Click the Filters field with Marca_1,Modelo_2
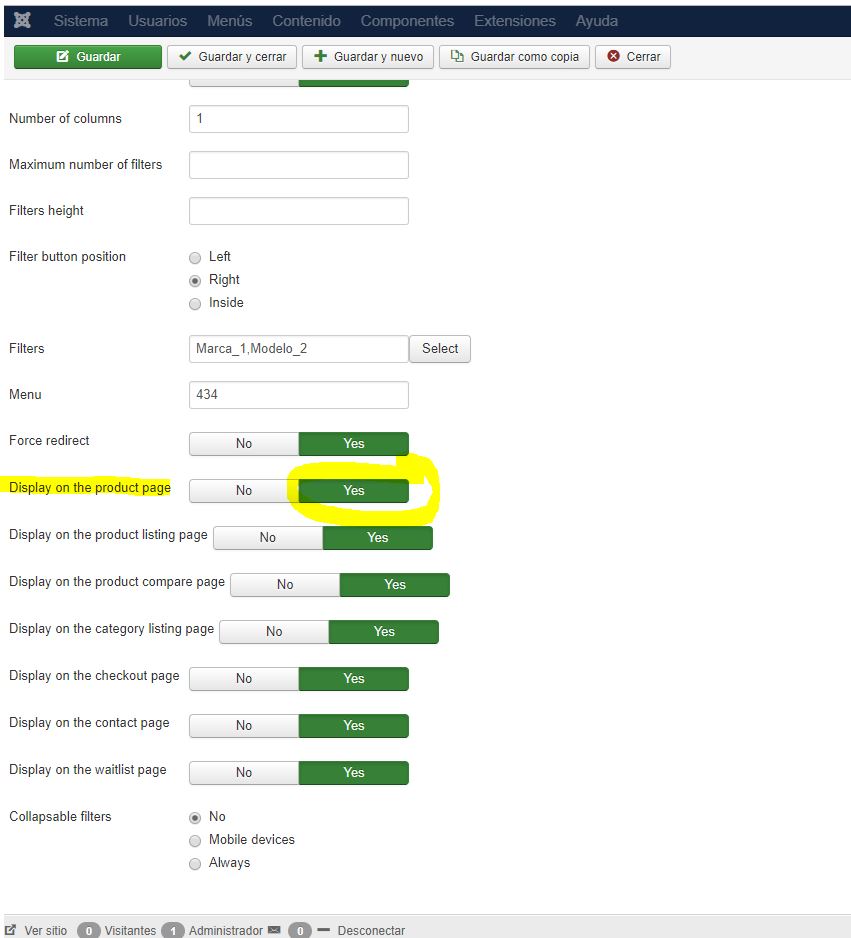The image size is (851, 938). (299, 349)
